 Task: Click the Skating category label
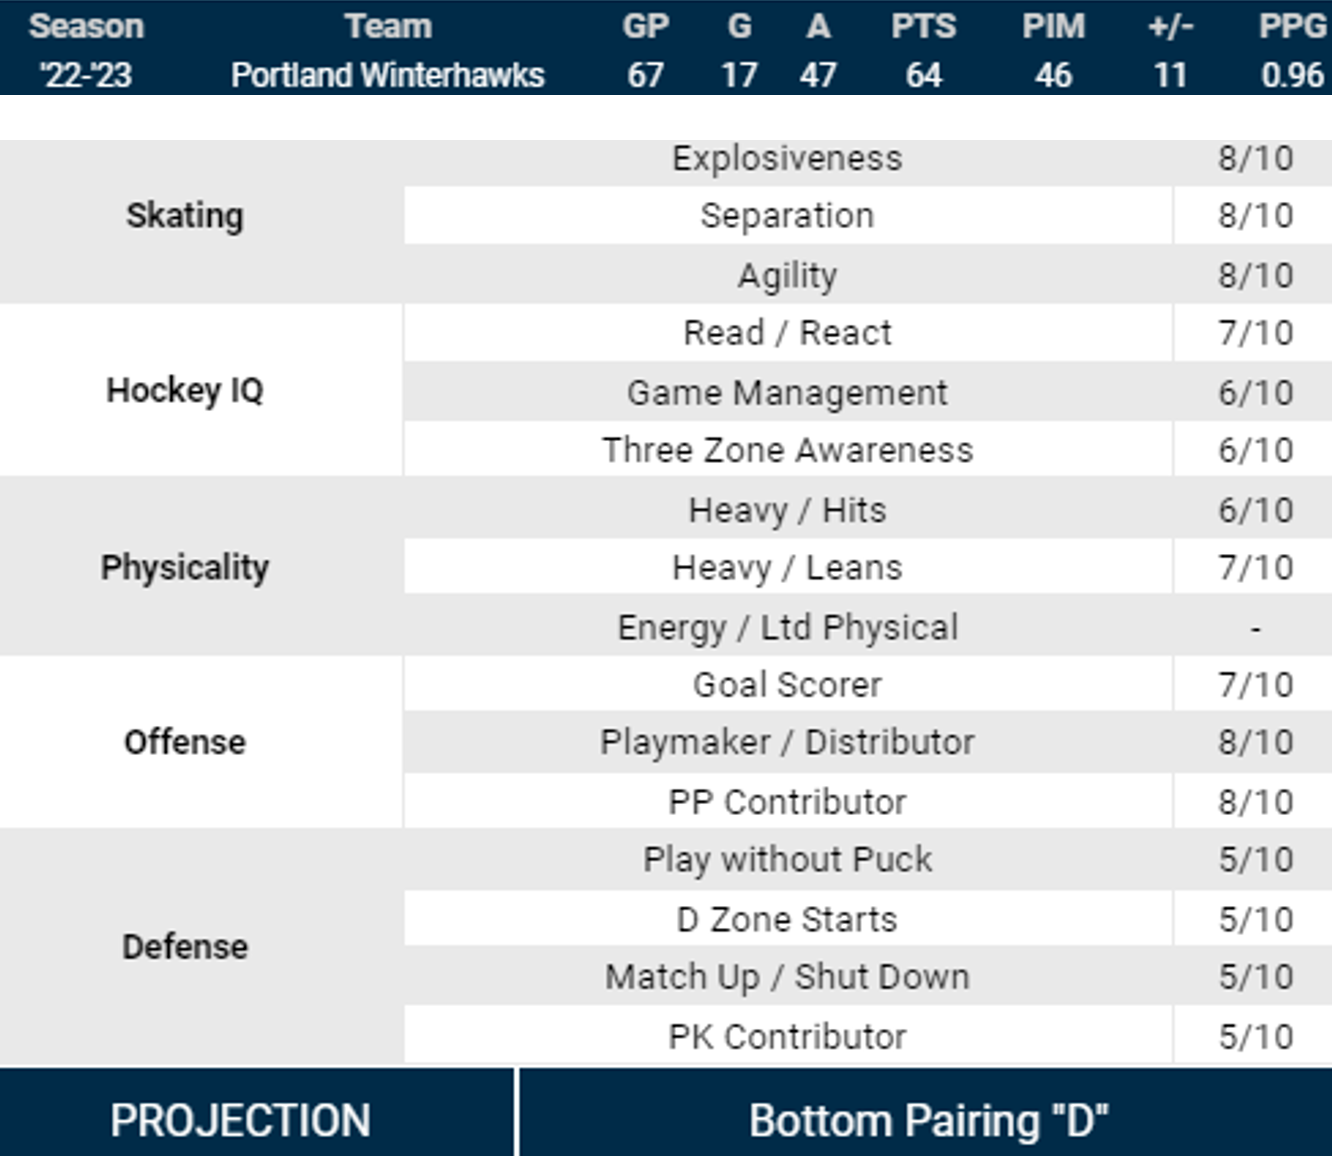(185, 216)
